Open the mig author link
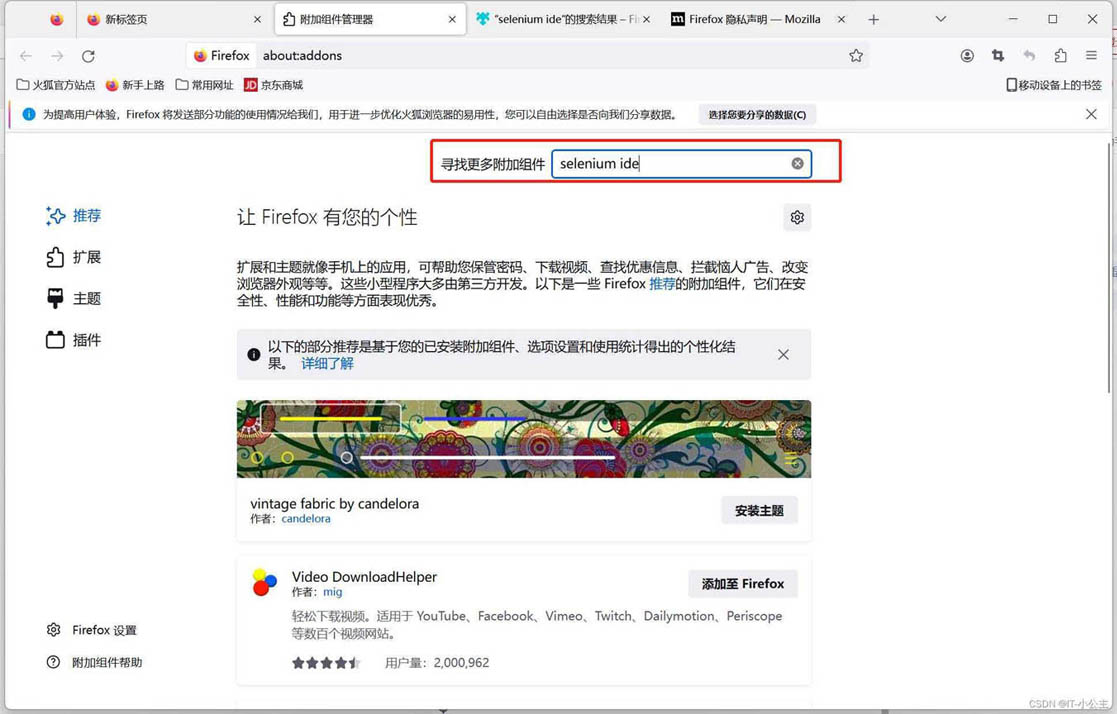The image size is (1117, 714). tap(332, 591)
